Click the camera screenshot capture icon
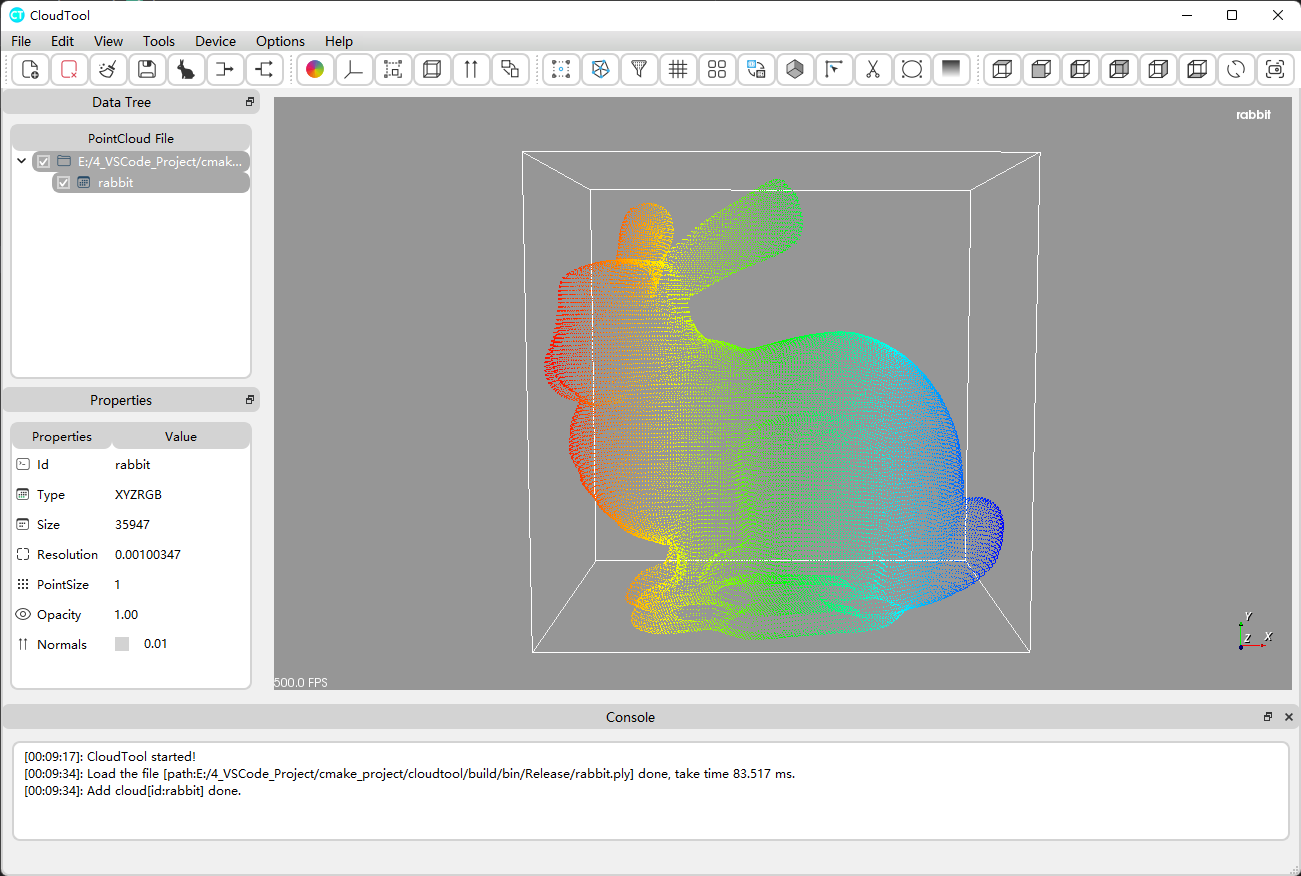The image size is (1301, 876). point(1275,69)
